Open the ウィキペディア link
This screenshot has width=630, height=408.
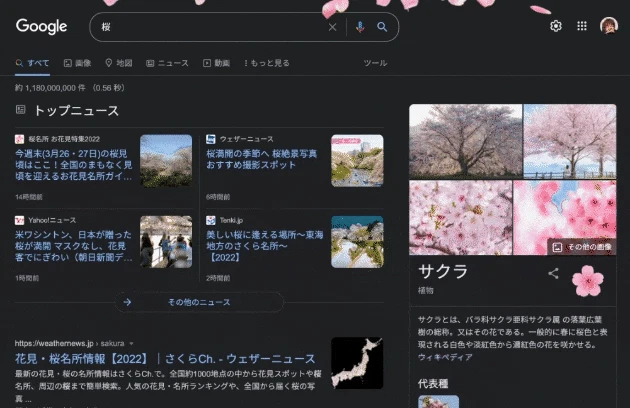click(445, 357)
